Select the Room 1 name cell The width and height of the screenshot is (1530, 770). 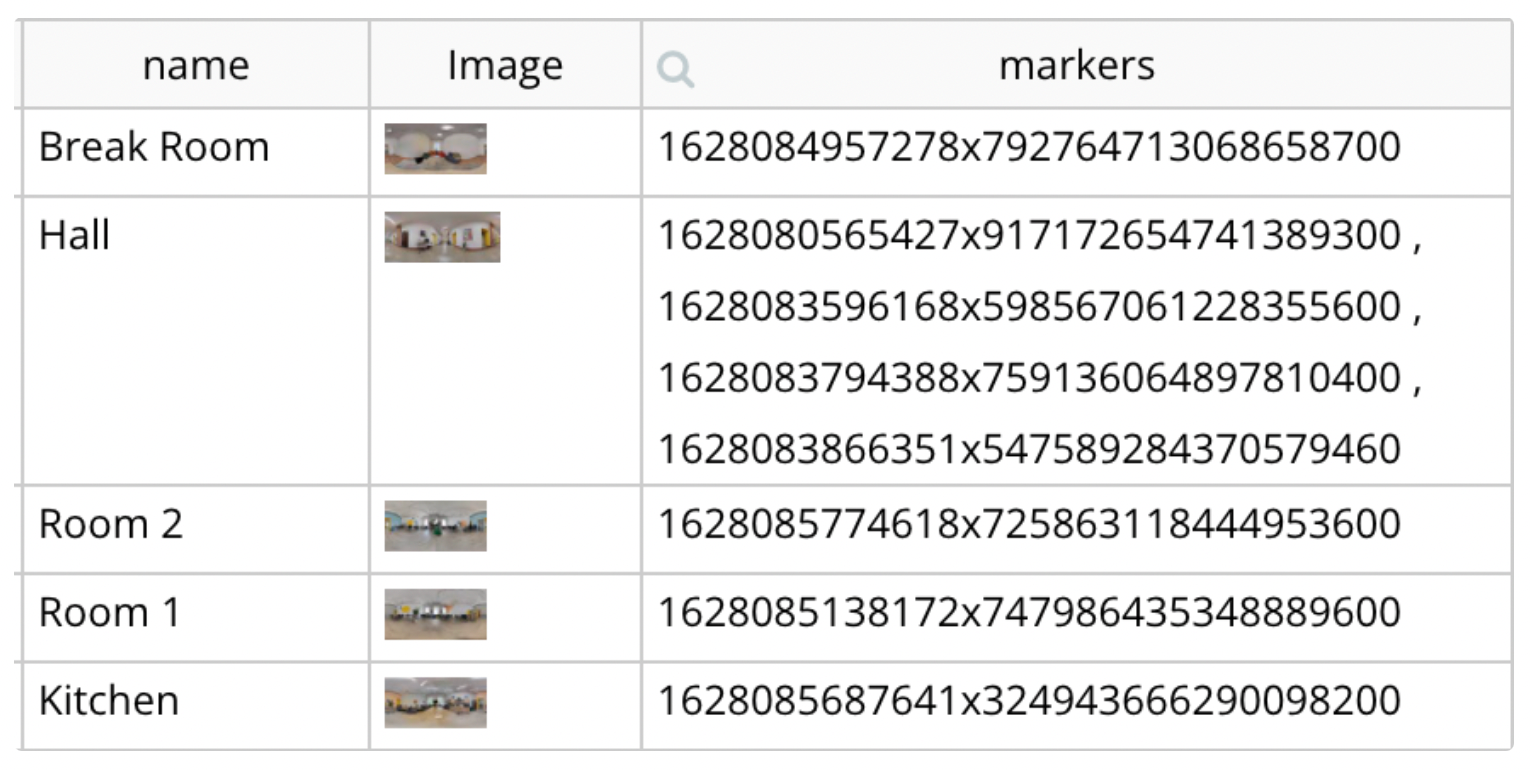(x=195, y=617)
